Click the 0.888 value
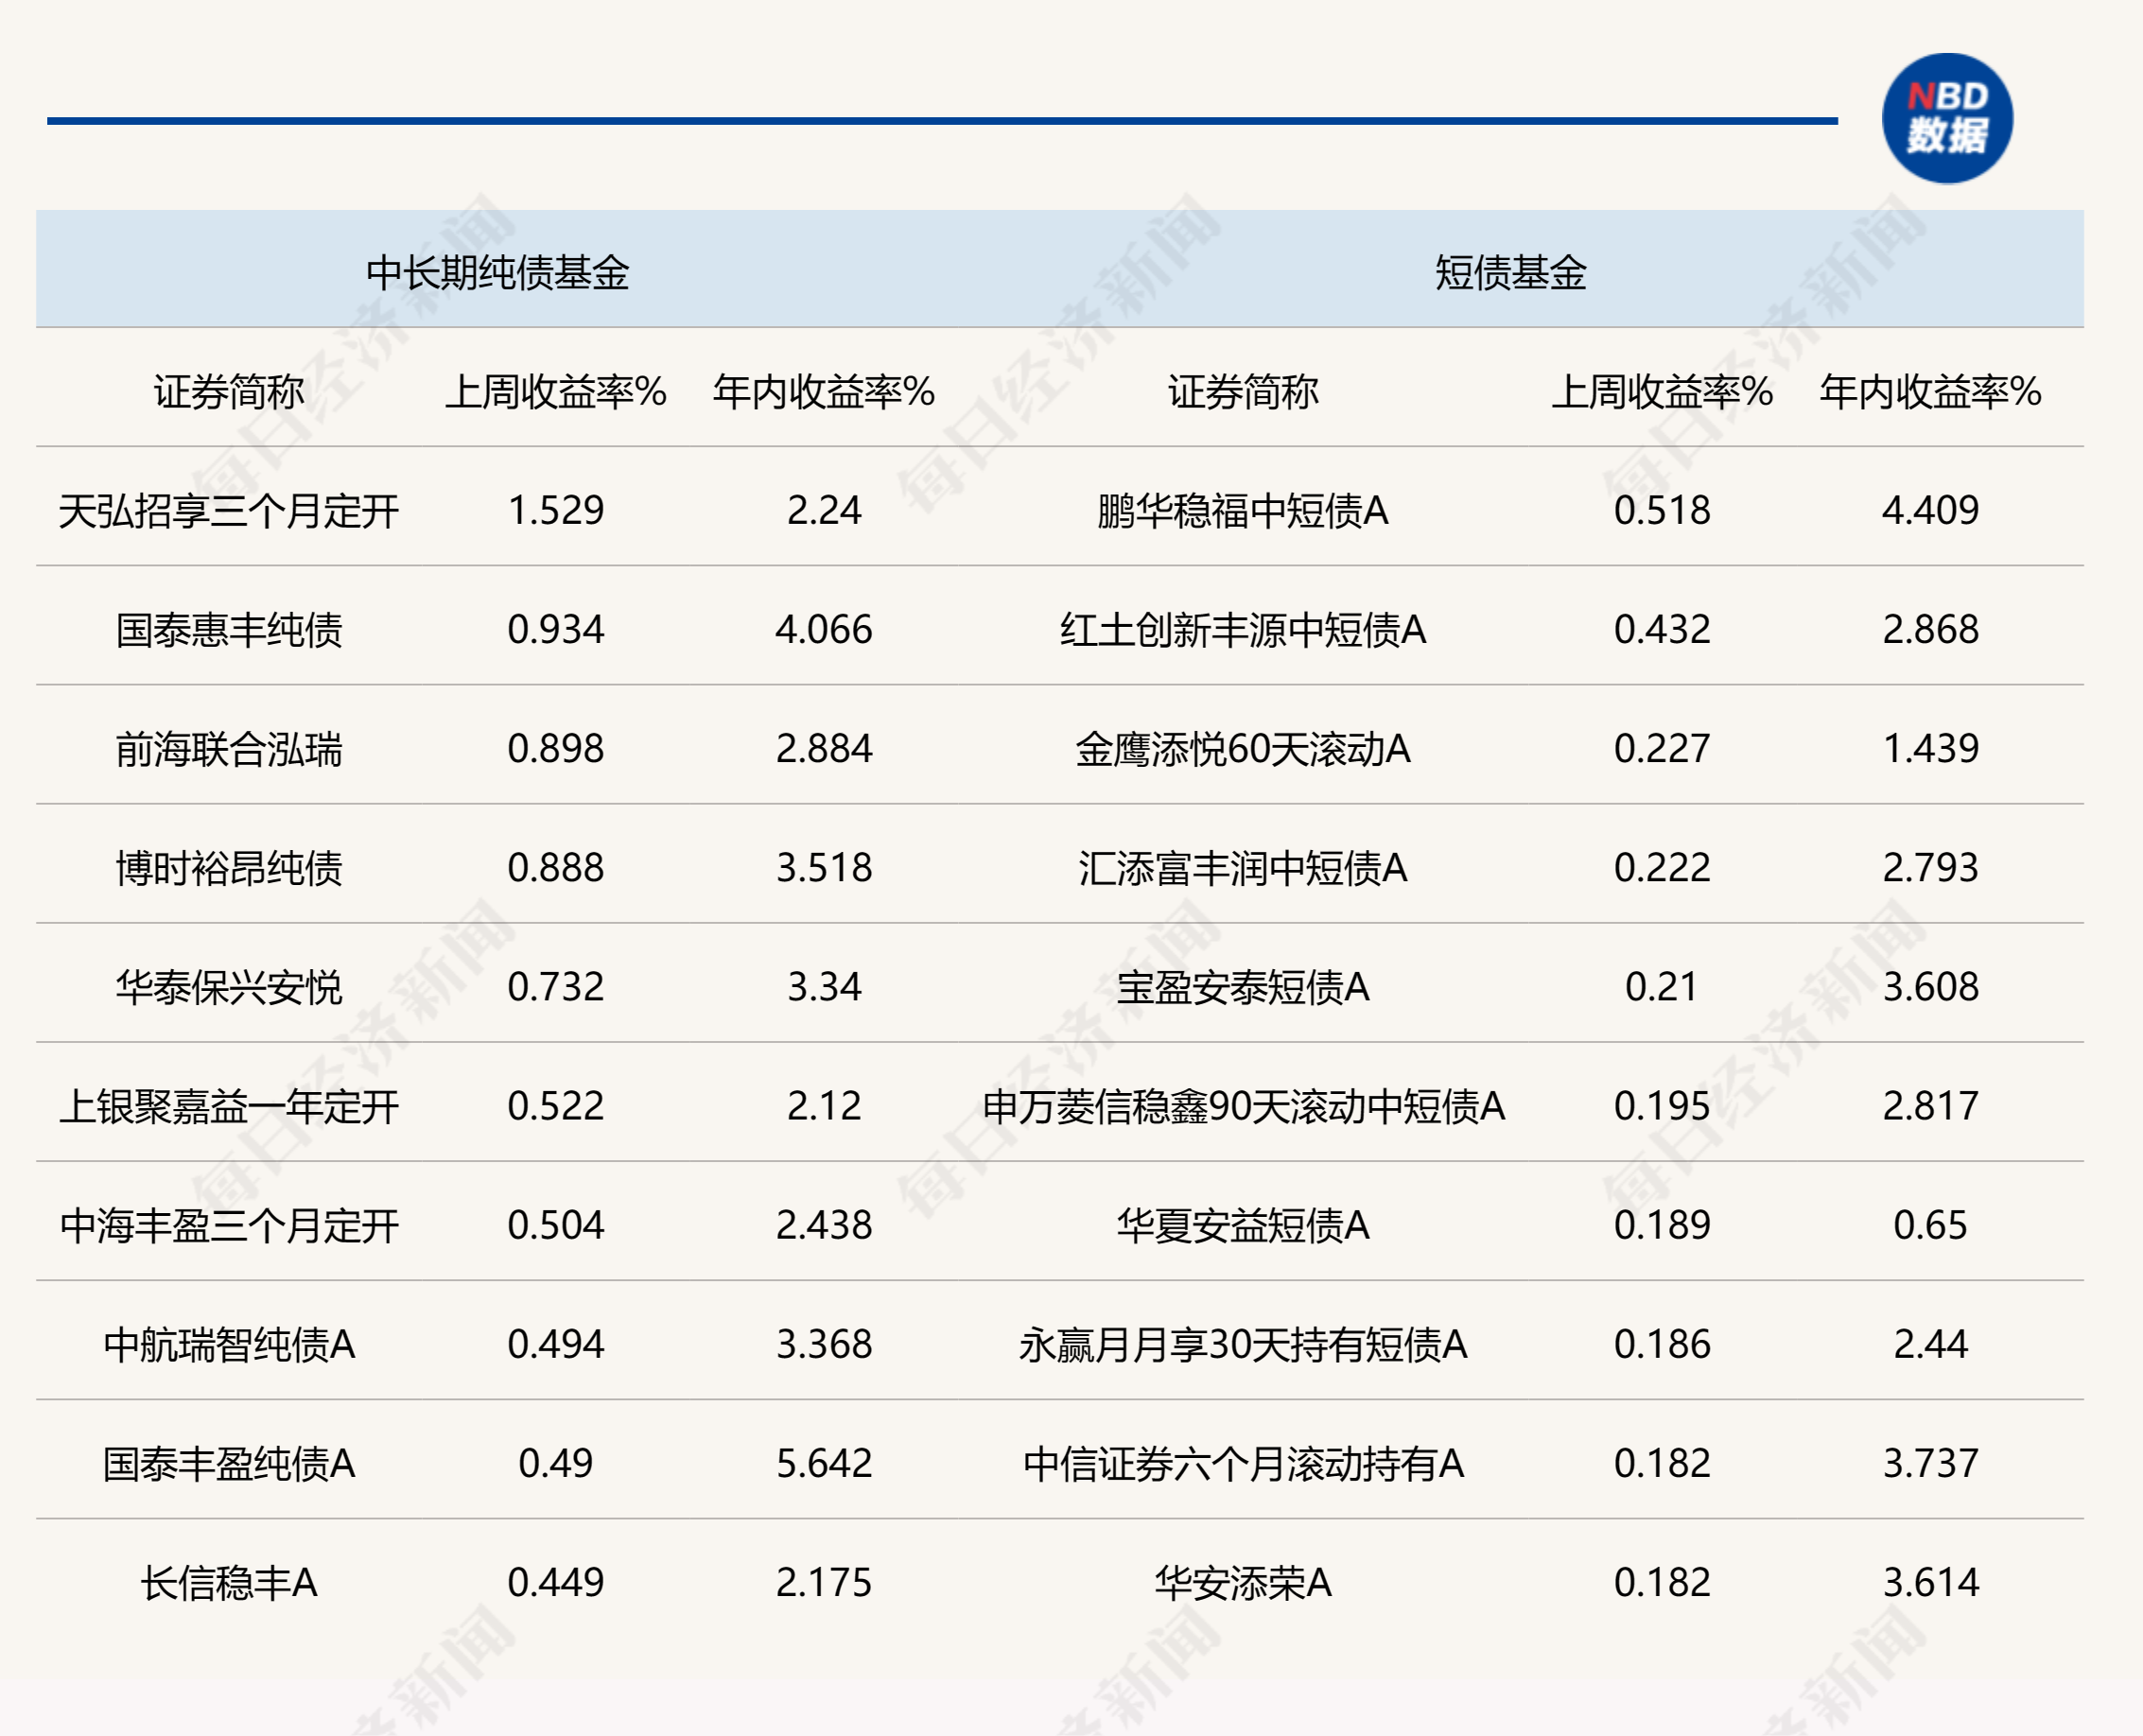The image size is (2143, 1736). [x=555, y=867]
